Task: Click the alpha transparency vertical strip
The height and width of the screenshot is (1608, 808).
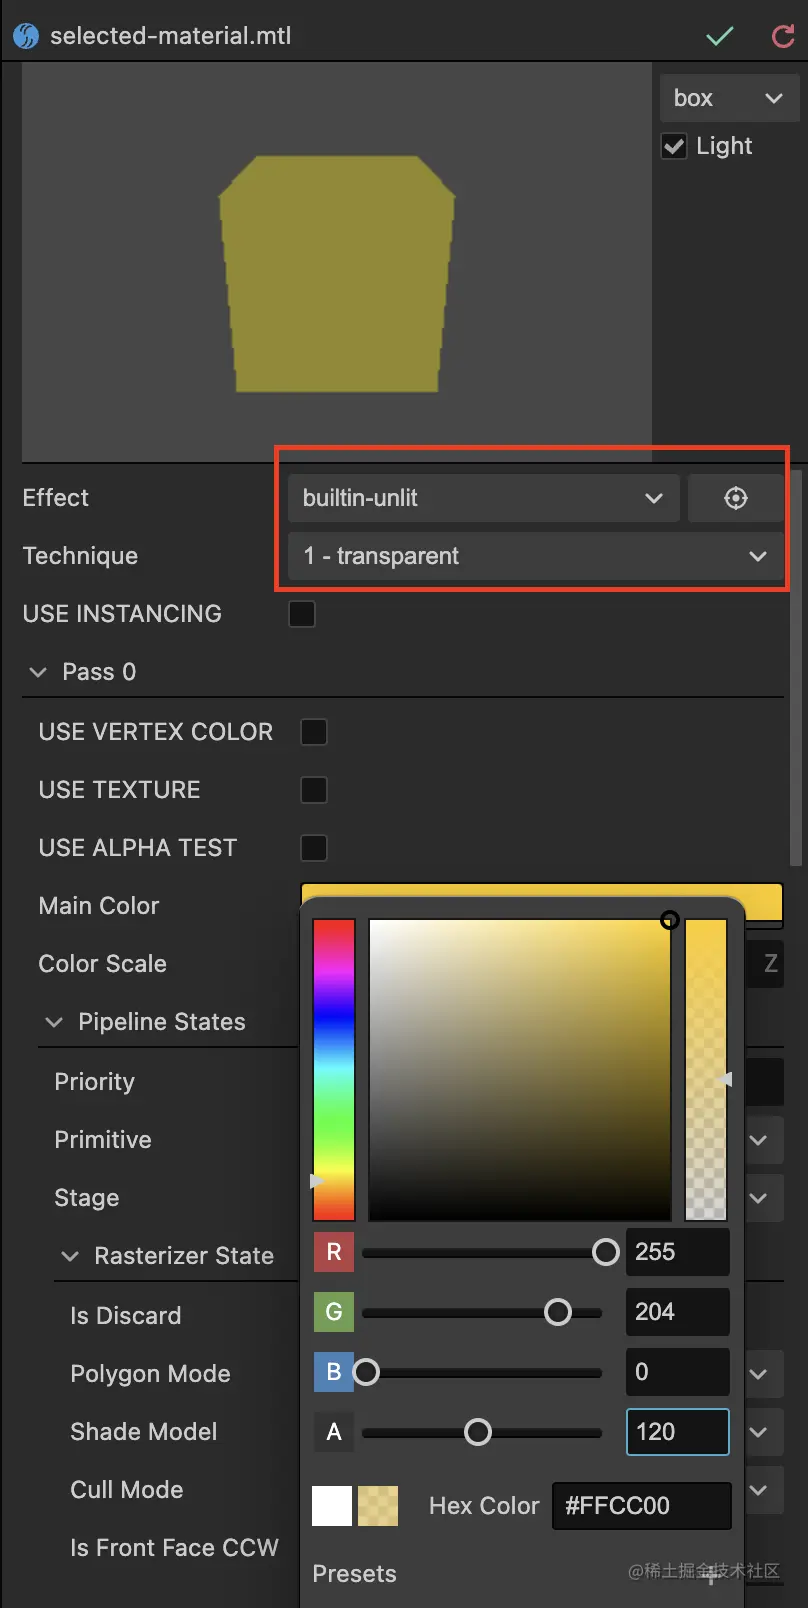Action: (706, 1070)
